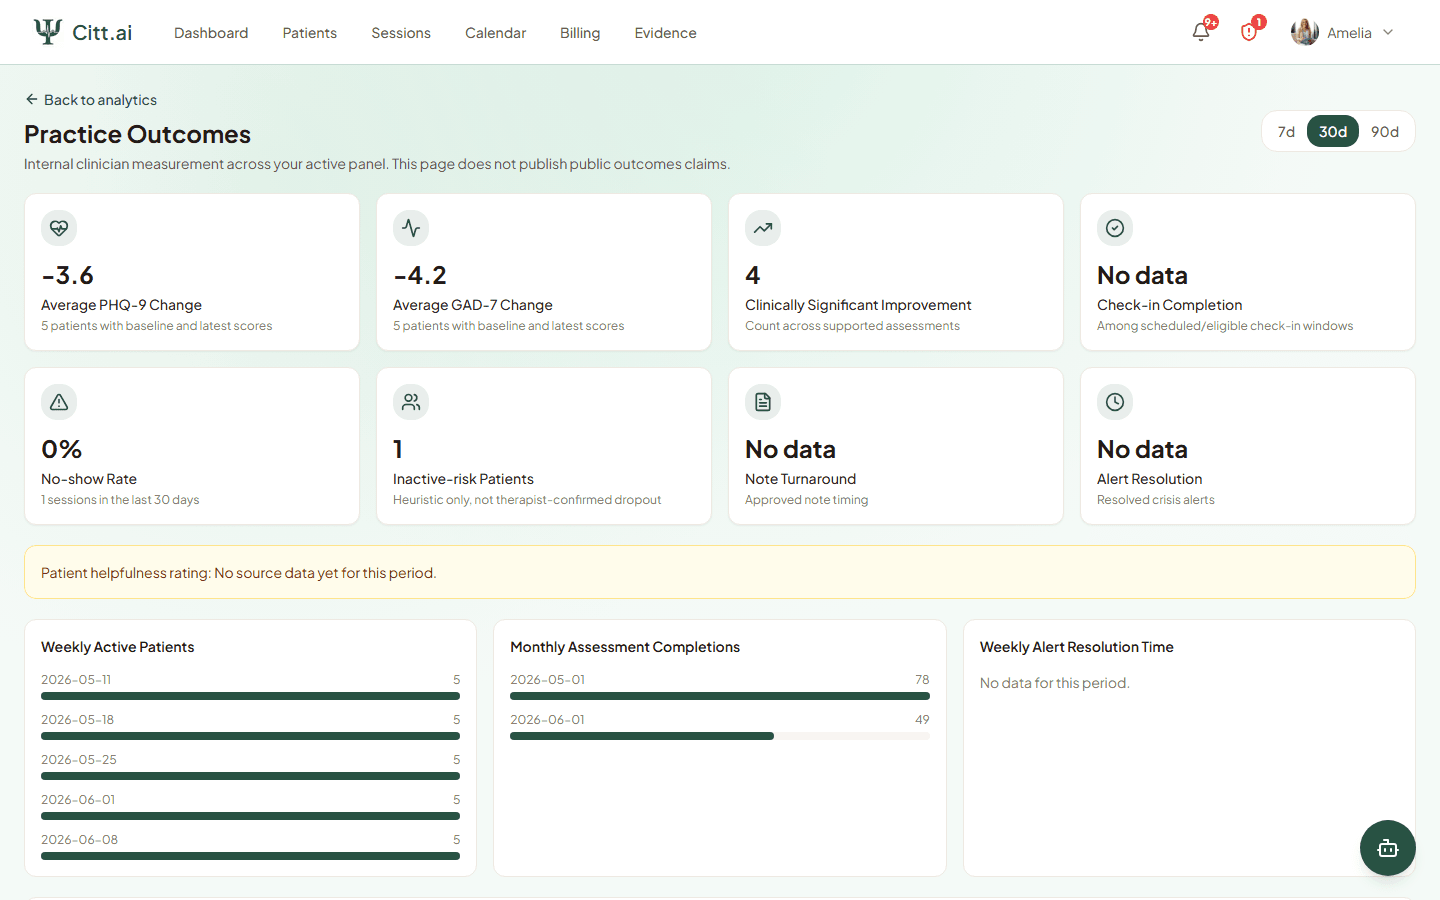Click the 2026-05-25 weekly active bar
The image size is (1440, 900).
click(x=250, y=776)
